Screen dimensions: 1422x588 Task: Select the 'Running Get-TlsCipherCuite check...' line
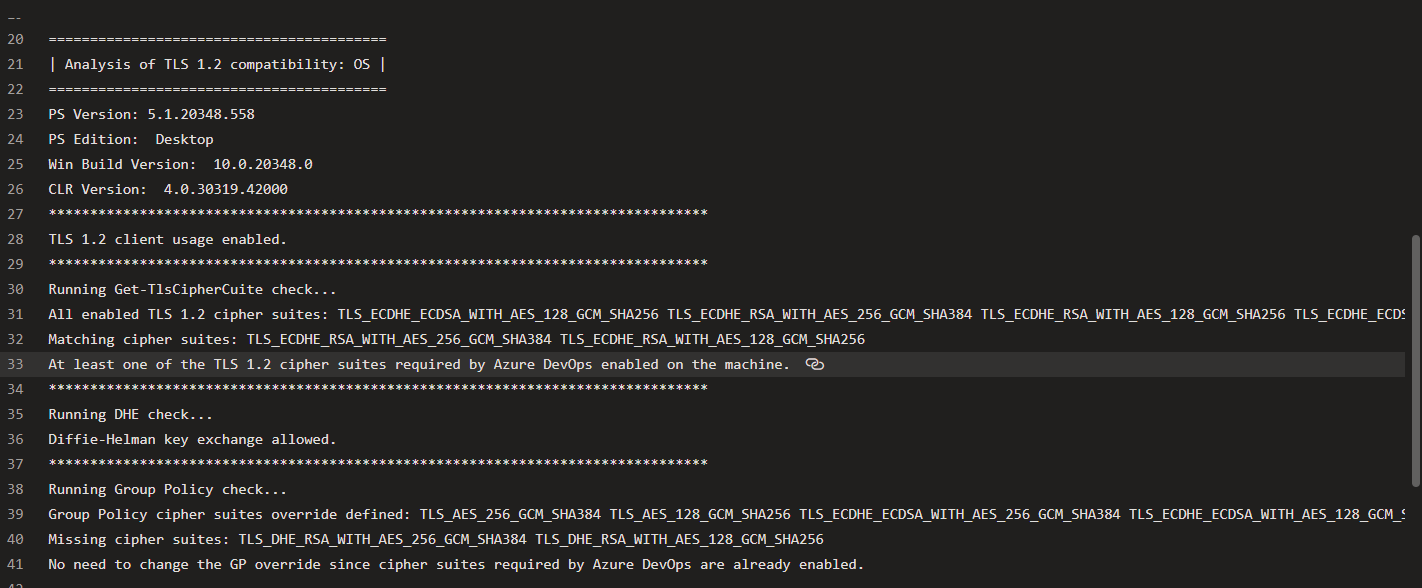click(x=193, y=290)
